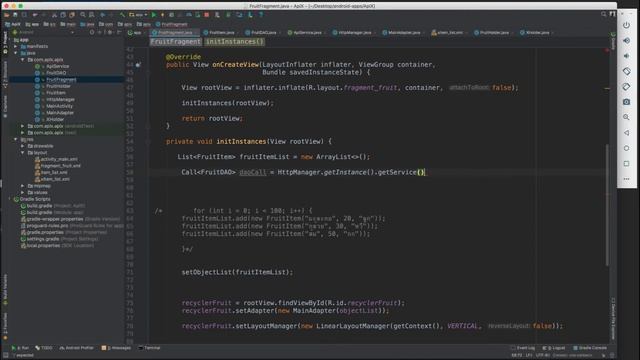Image resolution: width=640 pixels, height=360 pixels.
Task: Select FruitDAO in project tree
Action: point(56,73)
